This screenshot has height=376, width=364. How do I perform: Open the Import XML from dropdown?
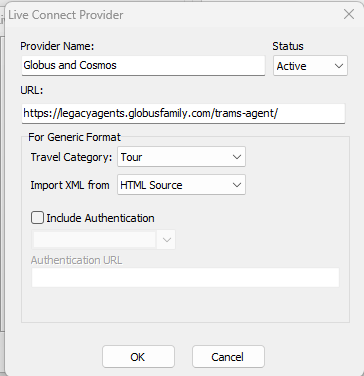[181, 185]
